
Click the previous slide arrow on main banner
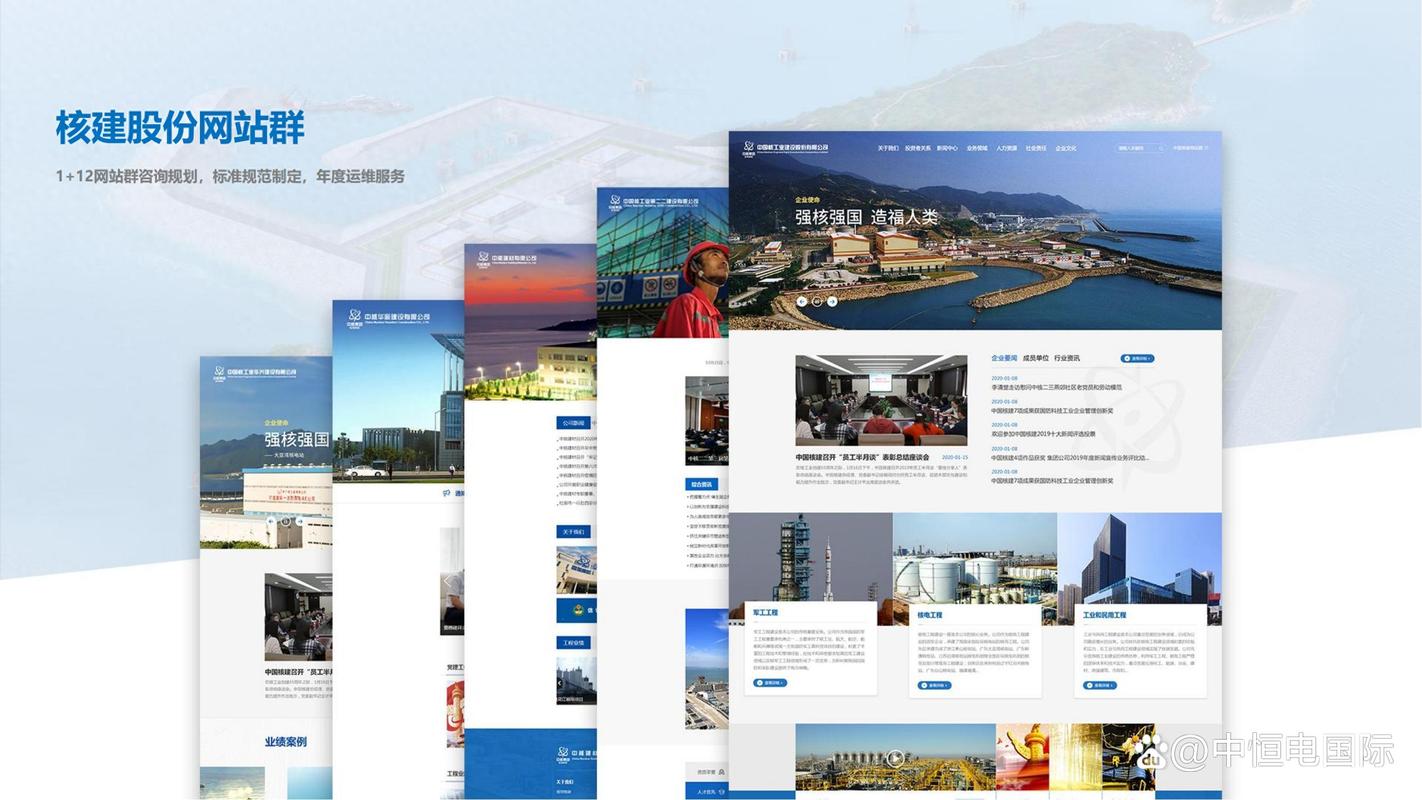801,301
